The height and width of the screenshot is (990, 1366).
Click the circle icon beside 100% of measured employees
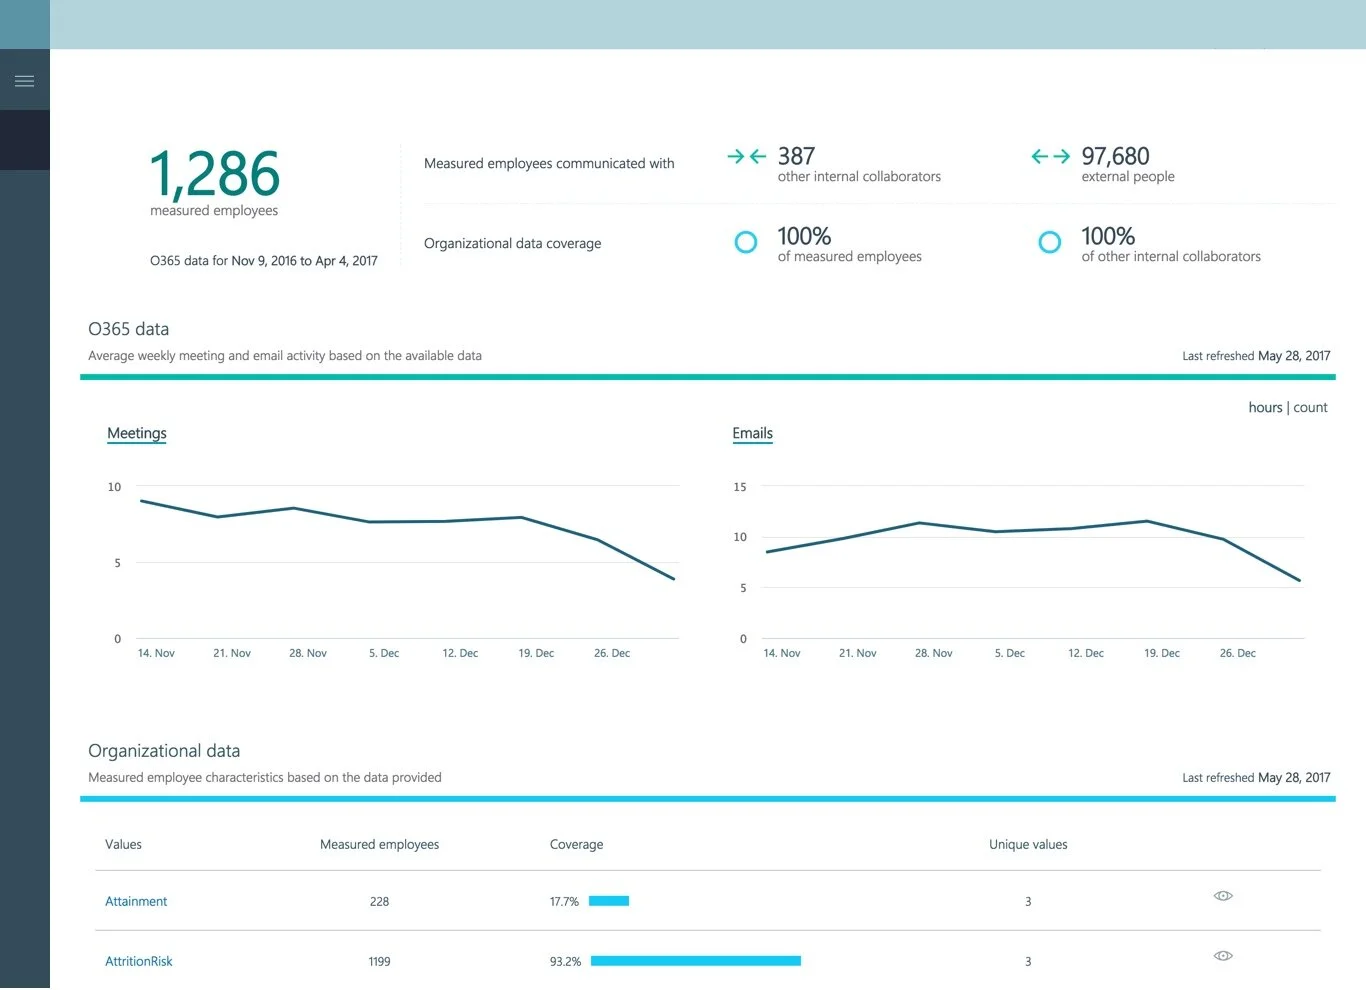[x=746, y=241]
